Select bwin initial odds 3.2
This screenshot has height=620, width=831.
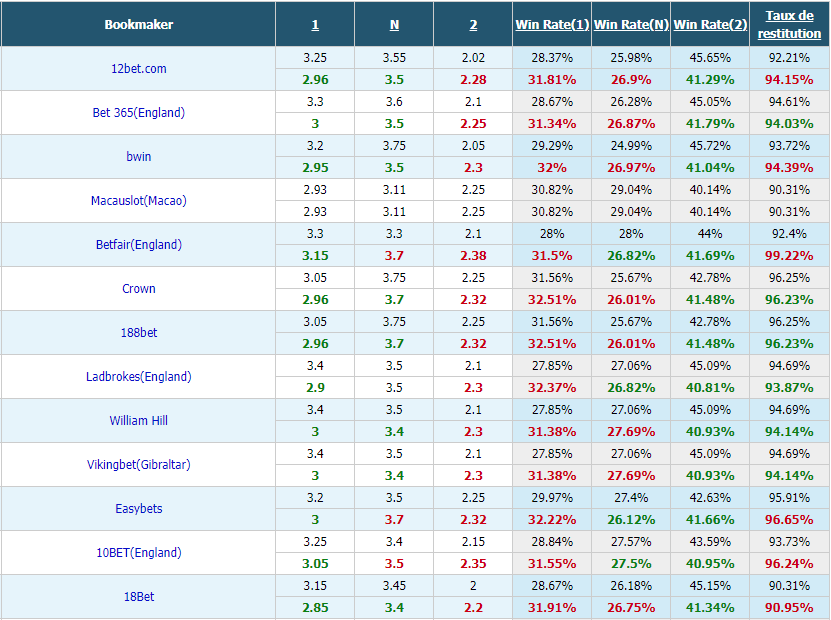coord(315,145)
